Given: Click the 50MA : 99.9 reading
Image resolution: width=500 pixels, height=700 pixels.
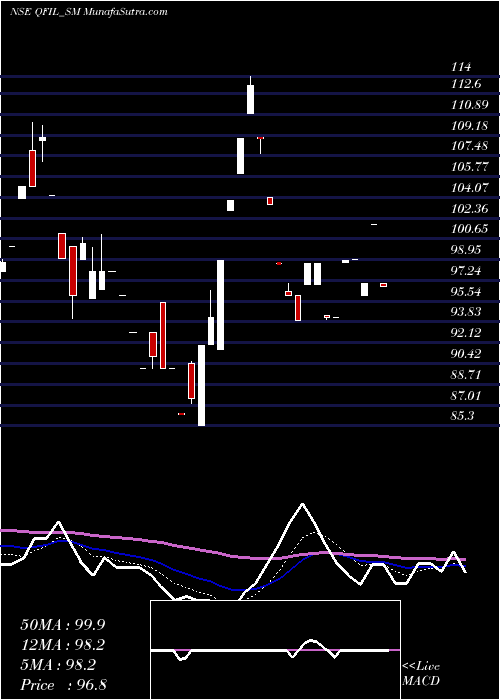Looking at the screenshot, I should pyautogui.click(x=63, y=625).
